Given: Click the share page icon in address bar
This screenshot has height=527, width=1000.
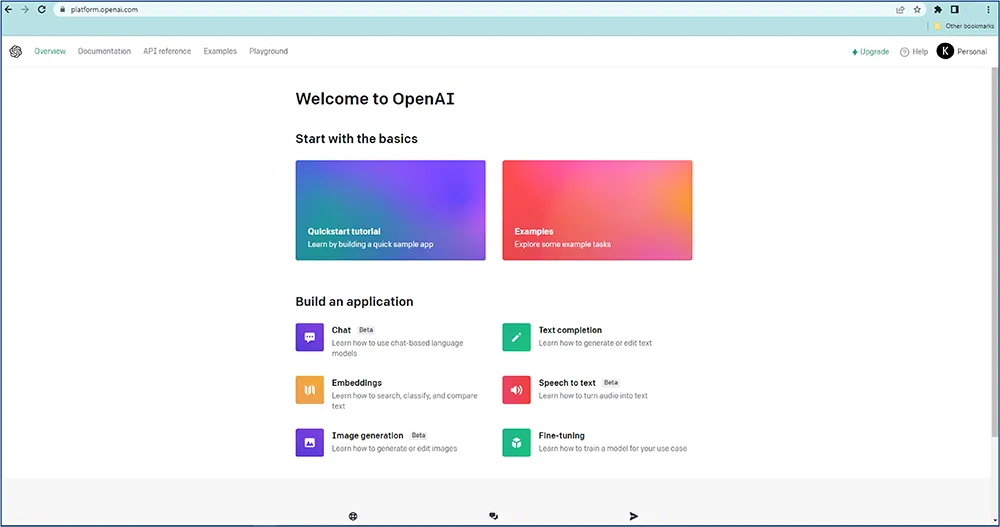Looking at the screenshot, I should tap(900, 10).
